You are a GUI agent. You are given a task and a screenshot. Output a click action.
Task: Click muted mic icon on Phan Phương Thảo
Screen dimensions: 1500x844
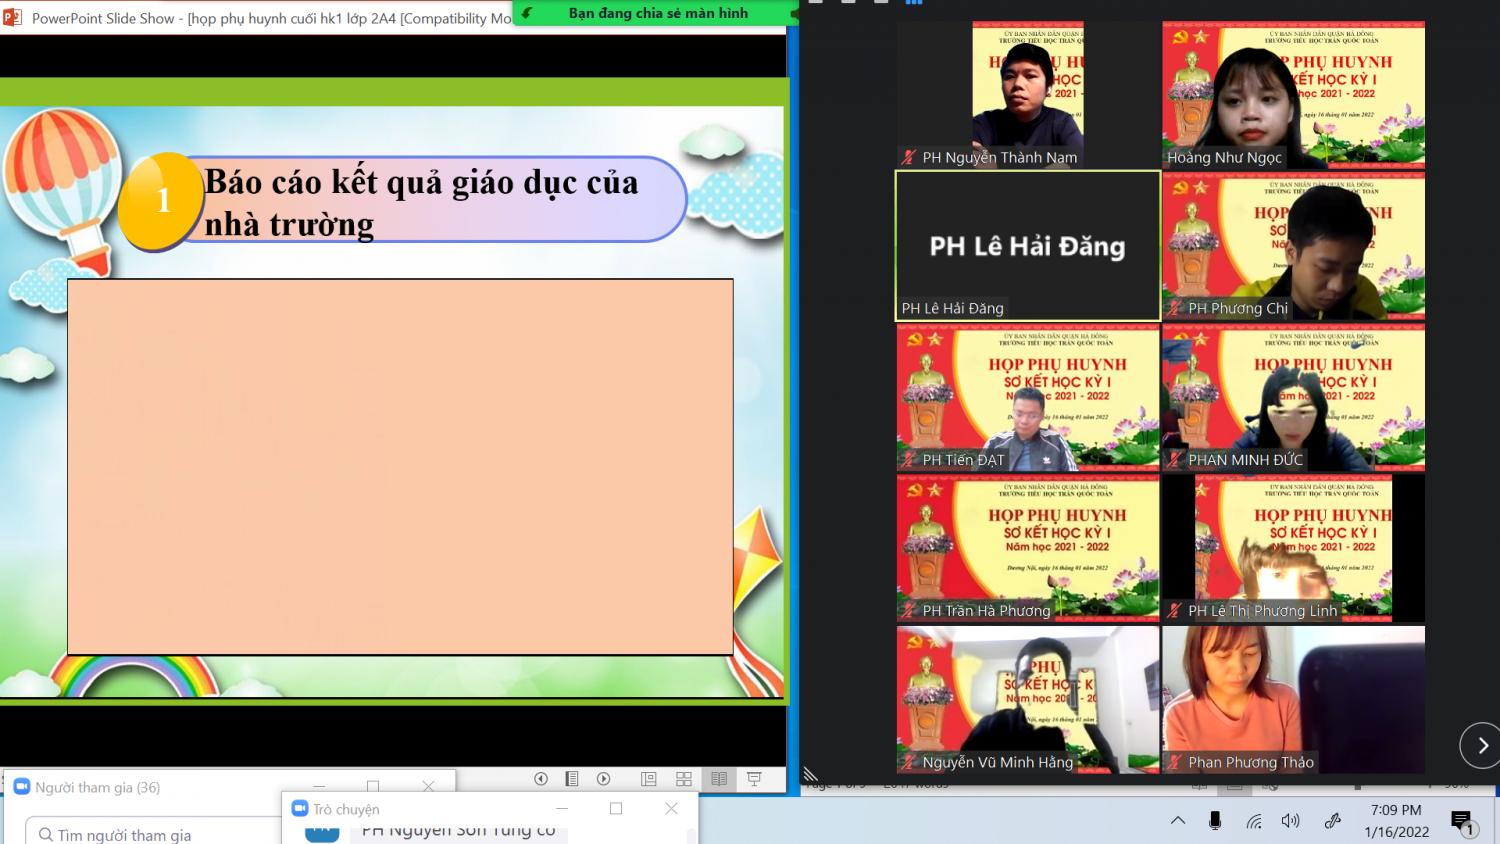tap(1175, 762)
